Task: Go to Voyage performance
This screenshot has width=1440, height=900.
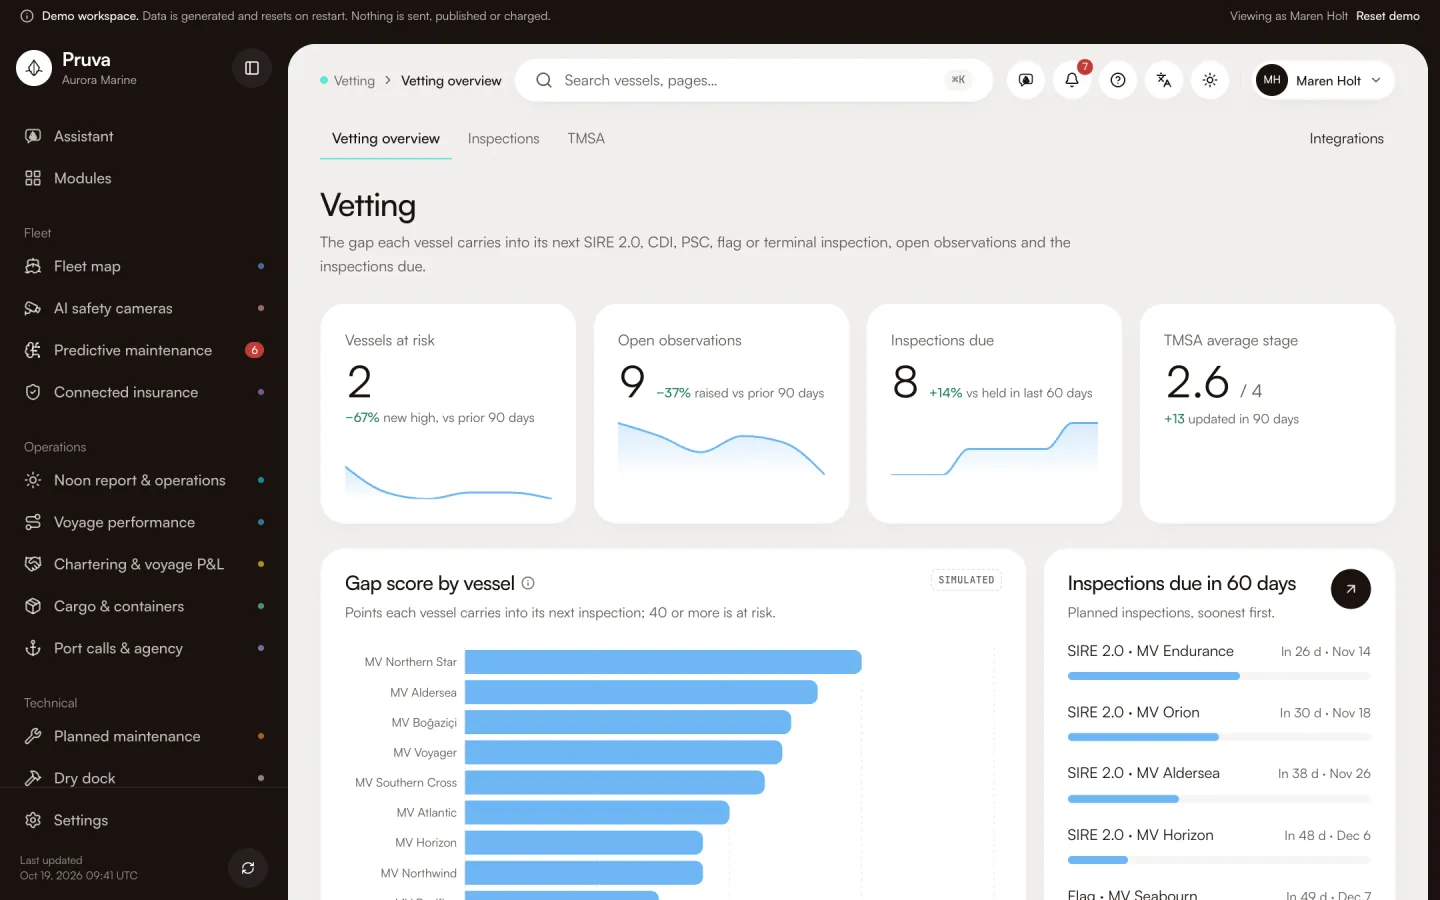Action: click(x=144, y=522)
